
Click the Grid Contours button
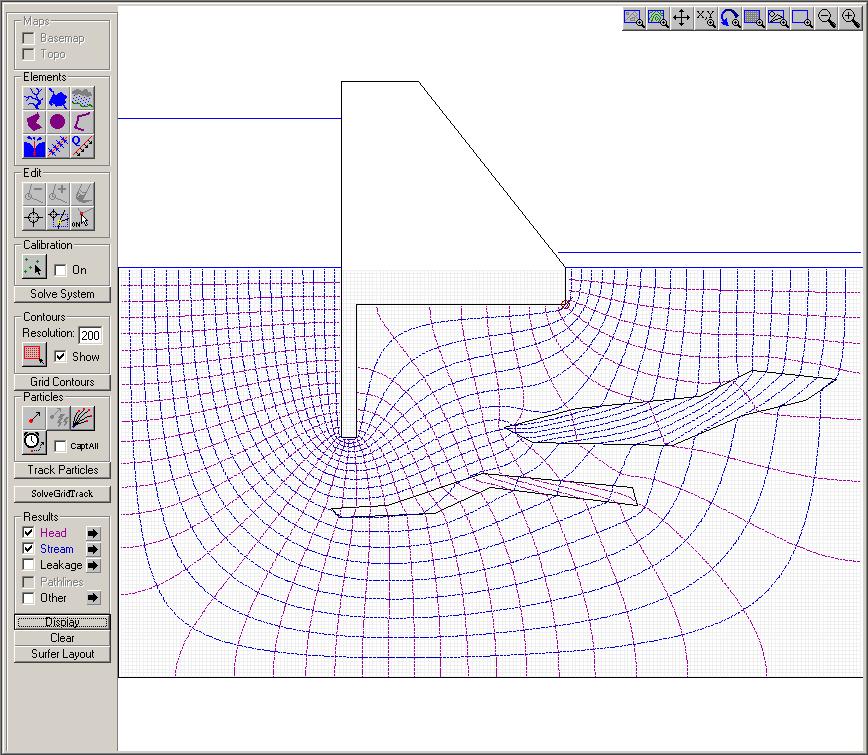62,382
